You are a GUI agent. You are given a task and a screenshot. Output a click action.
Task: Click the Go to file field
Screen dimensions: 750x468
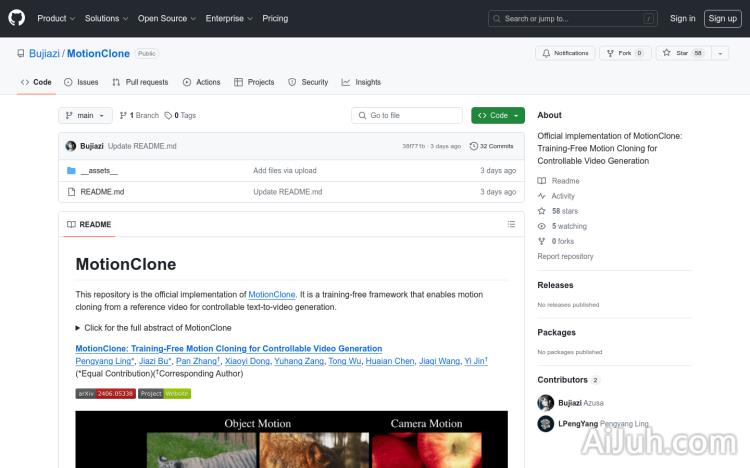tap(407, 116)
